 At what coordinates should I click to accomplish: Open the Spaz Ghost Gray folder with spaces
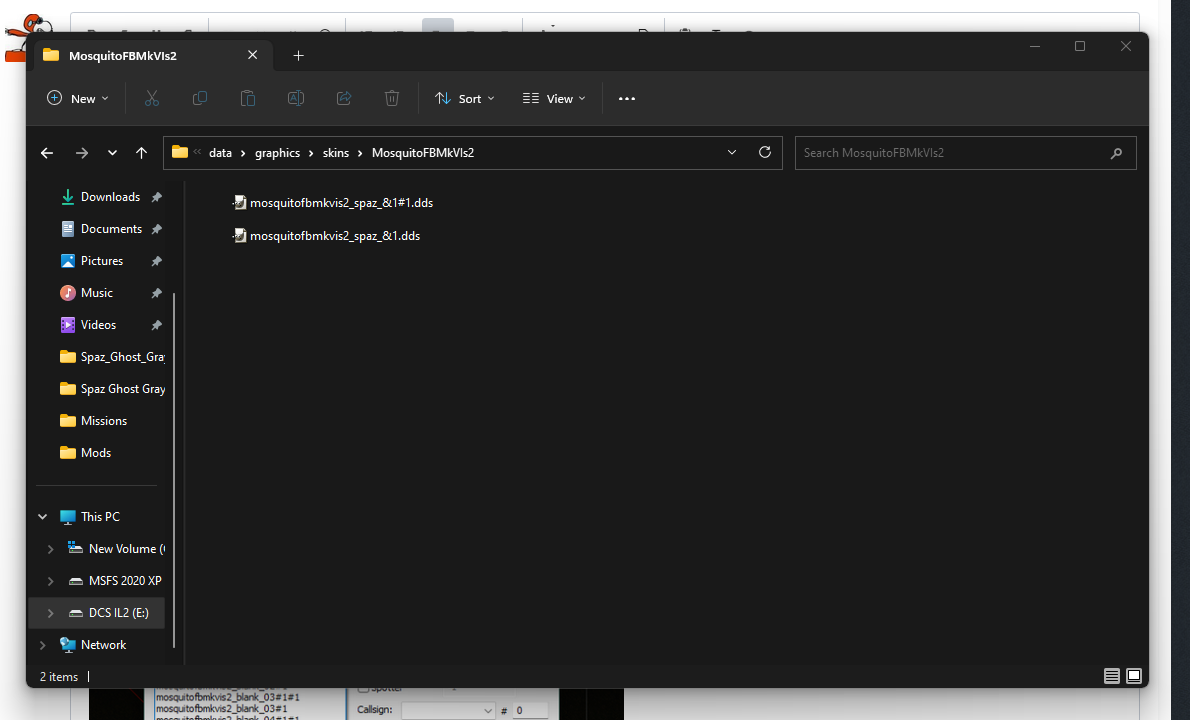point(112,389)
